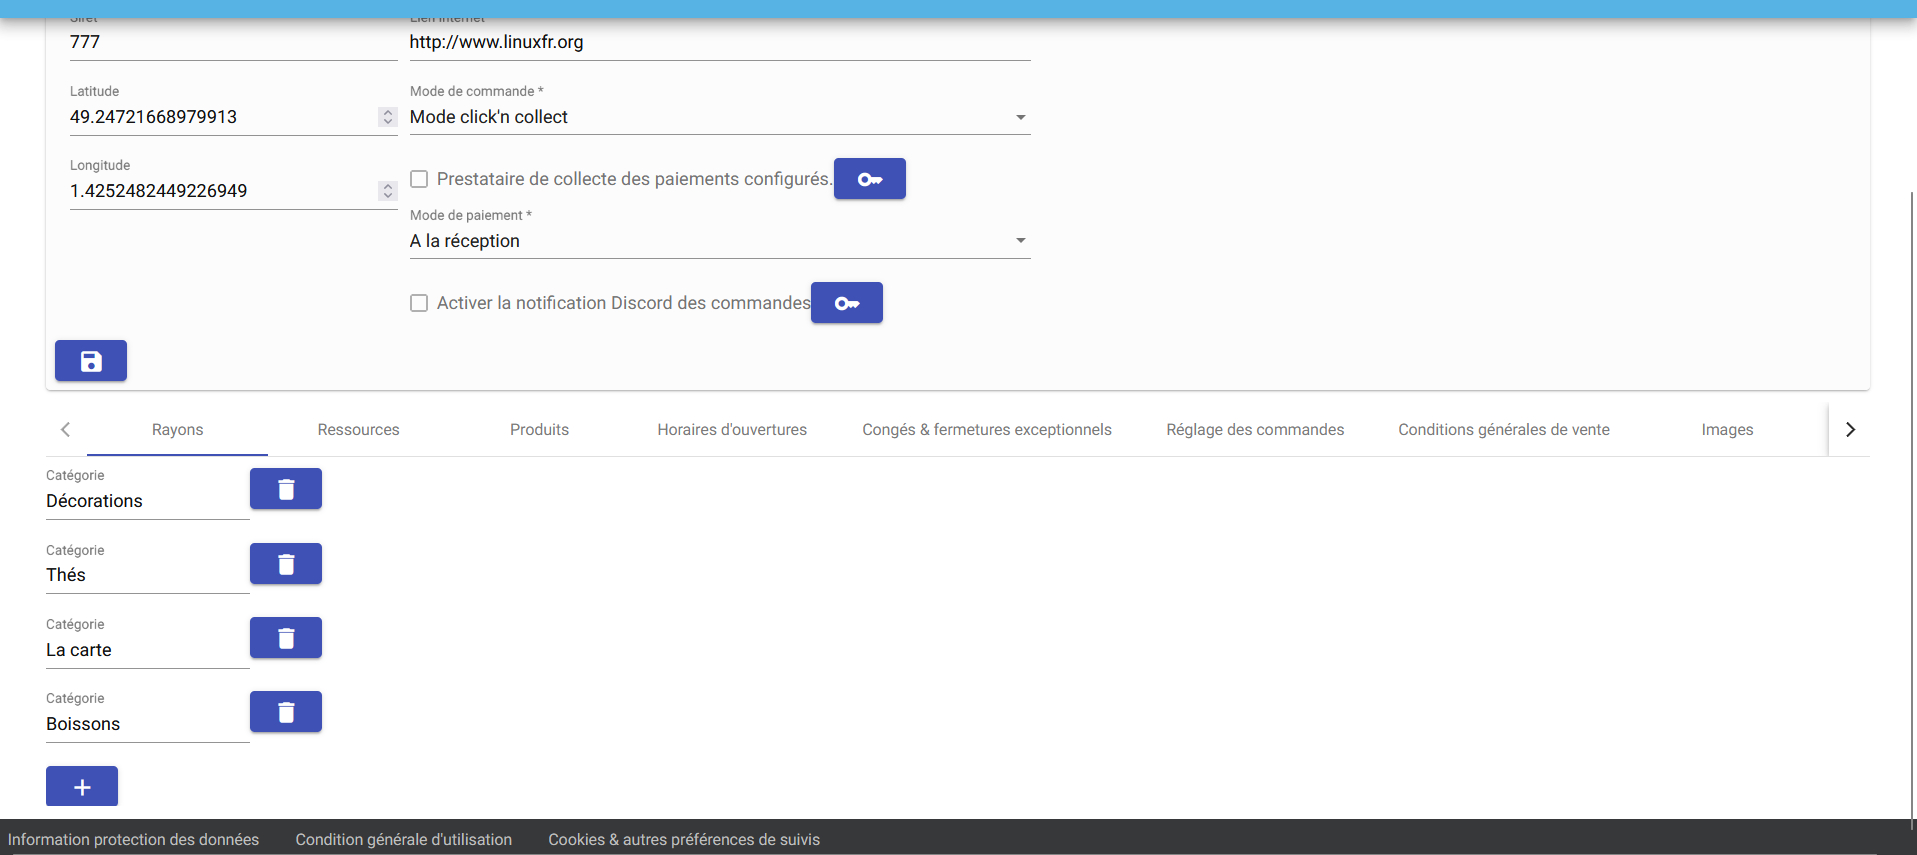Switch to the Produits tab
The image size is (1917, 855).
pyautogui.click(x=539, y=430)
